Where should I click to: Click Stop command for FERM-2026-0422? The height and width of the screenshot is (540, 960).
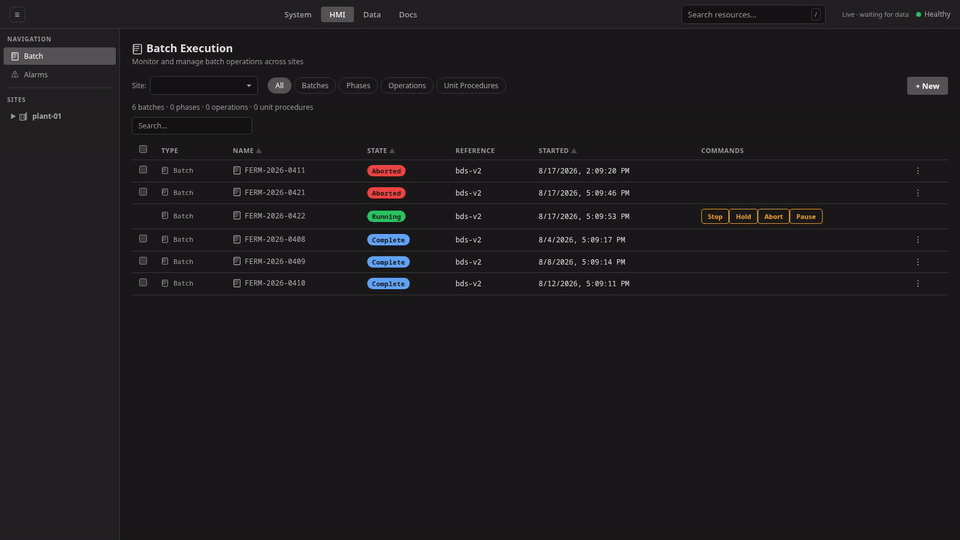click(x=714, y=217)
